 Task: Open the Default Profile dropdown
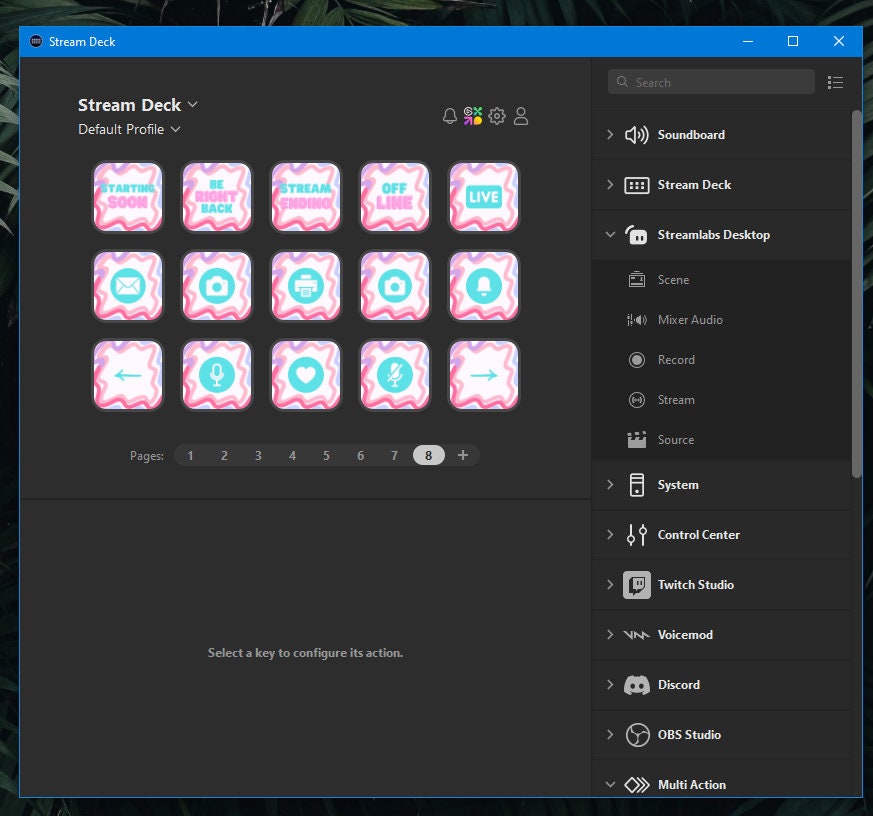coord(130,129)
